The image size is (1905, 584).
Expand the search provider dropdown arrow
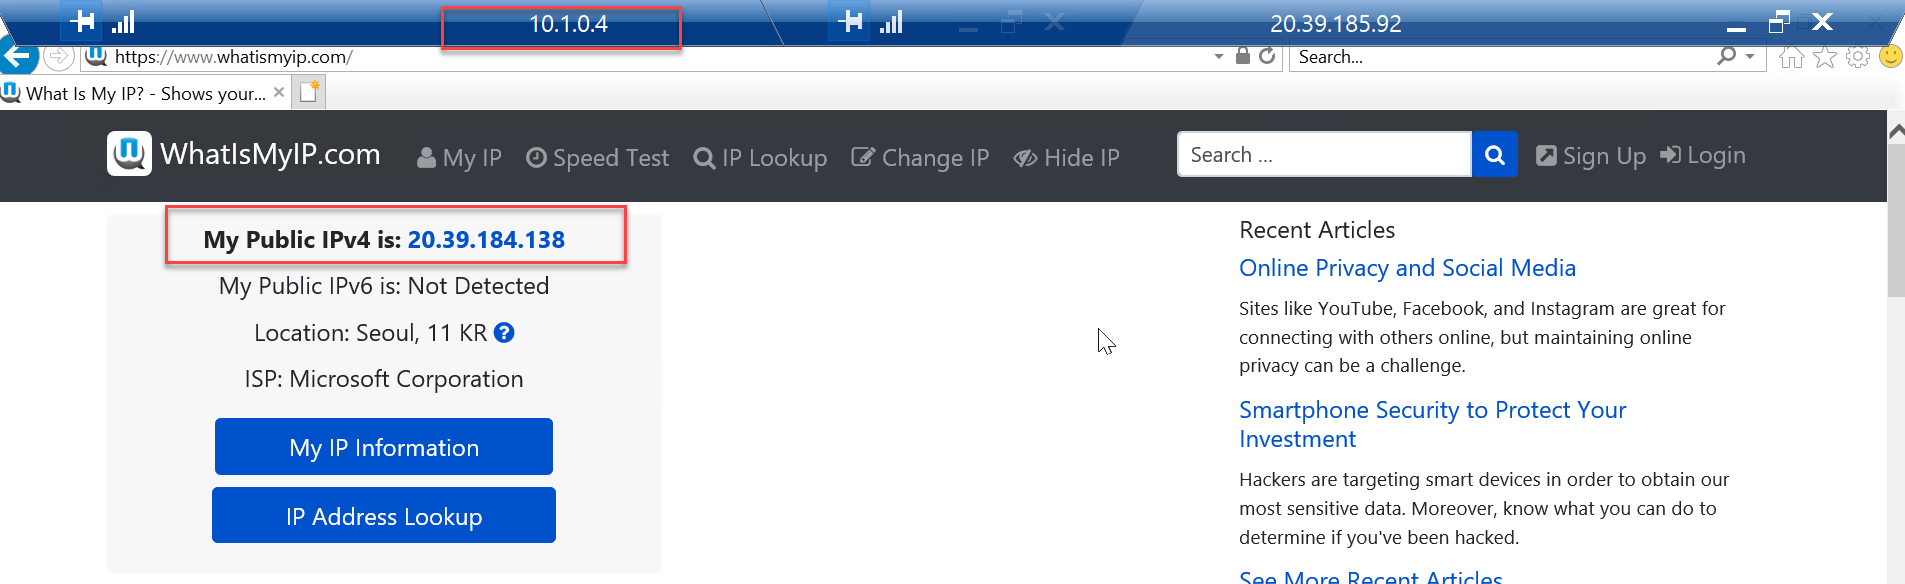[1750, 57]
